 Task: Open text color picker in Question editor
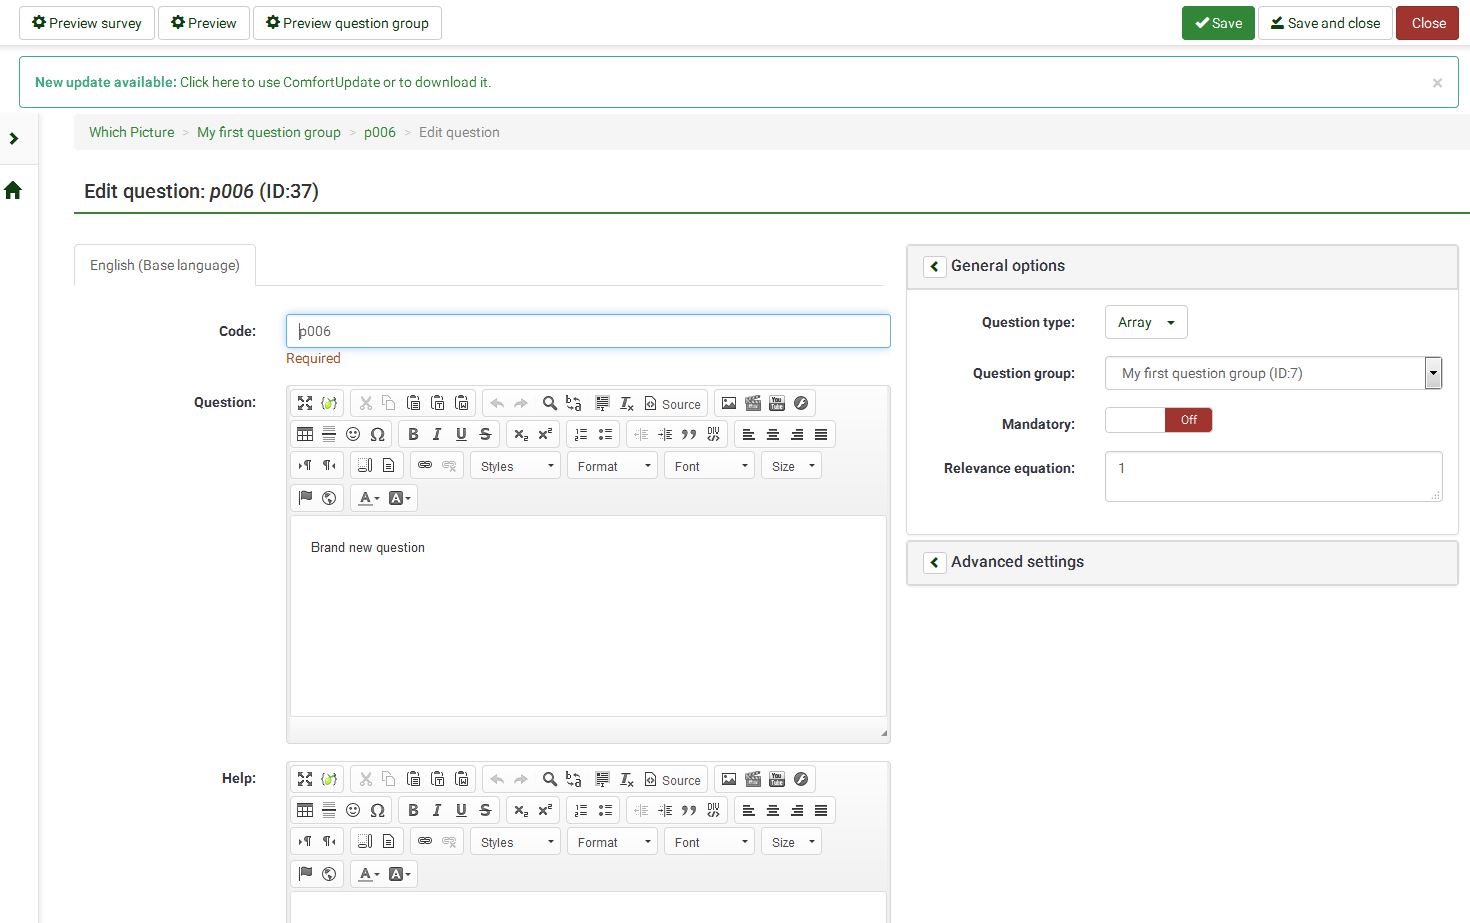[x=368, y=497]
